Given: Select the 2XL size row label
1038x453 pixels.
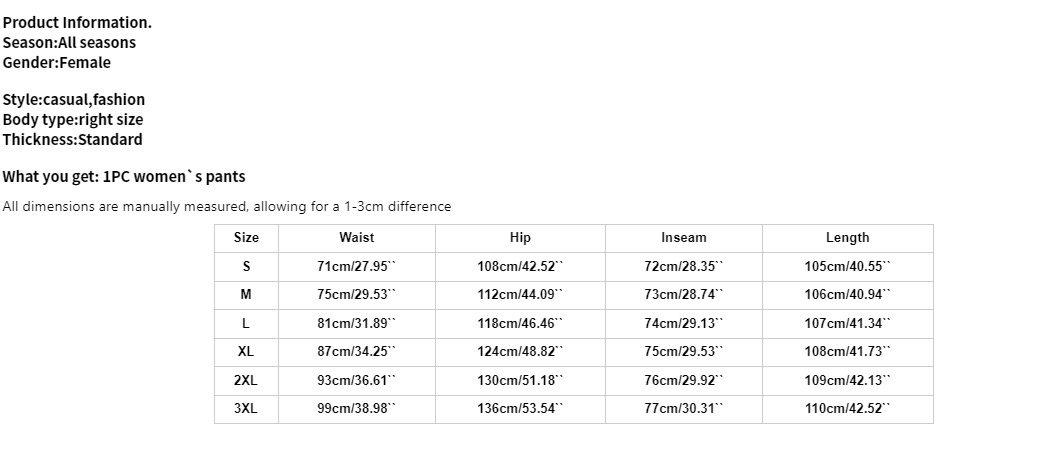Looking at the screenshot, I should 246,381.
